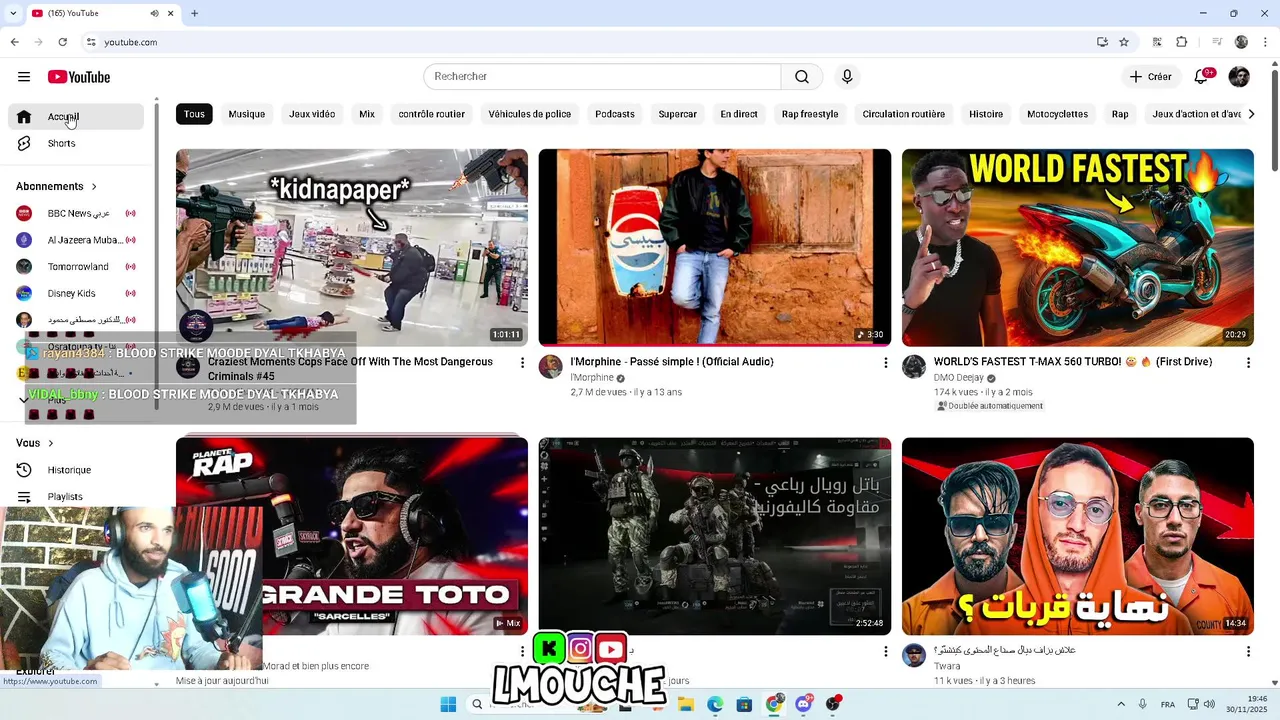Viewport: 1280px width, 720px height.
Task: Open the Chrome media control icon
Action: click(x=1217, y=42)
